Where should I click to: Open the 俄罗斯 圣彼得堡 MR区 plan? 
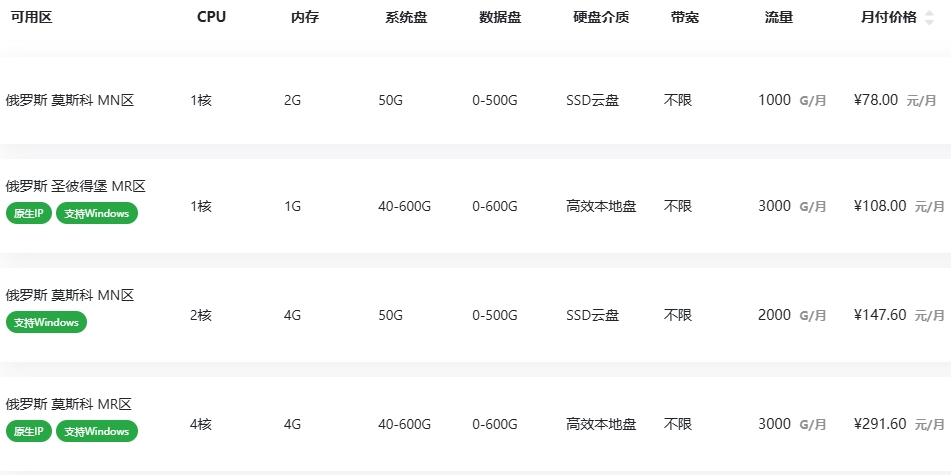76,186
